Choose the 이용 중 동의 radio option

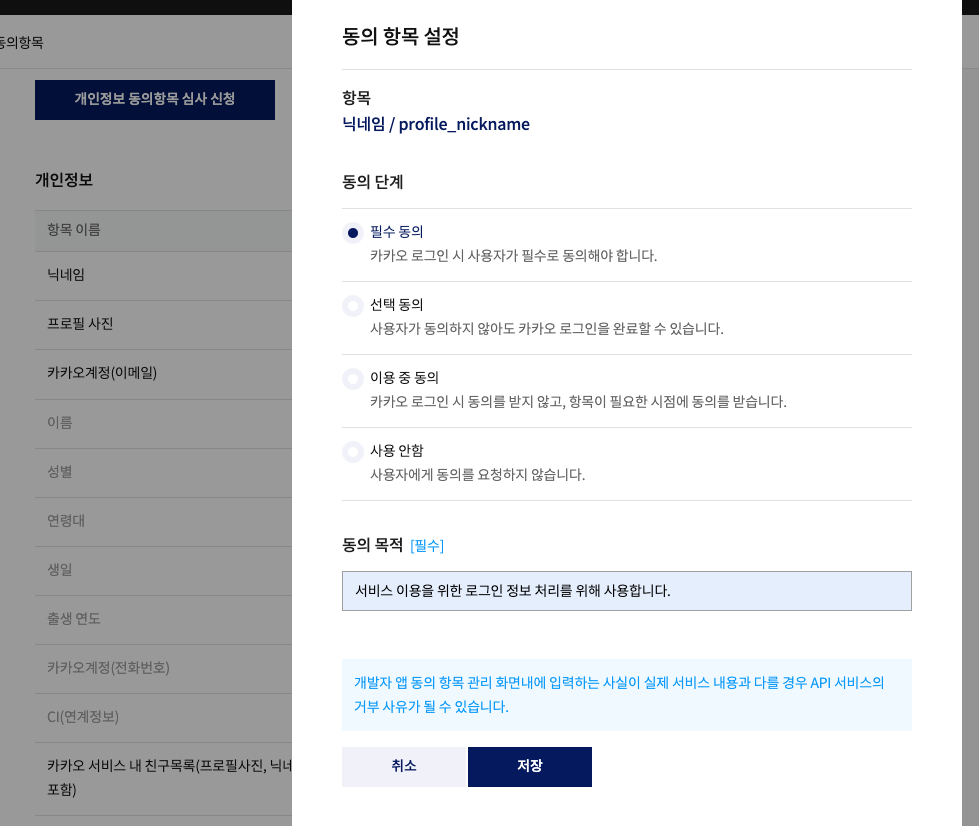tap(353, 379)
